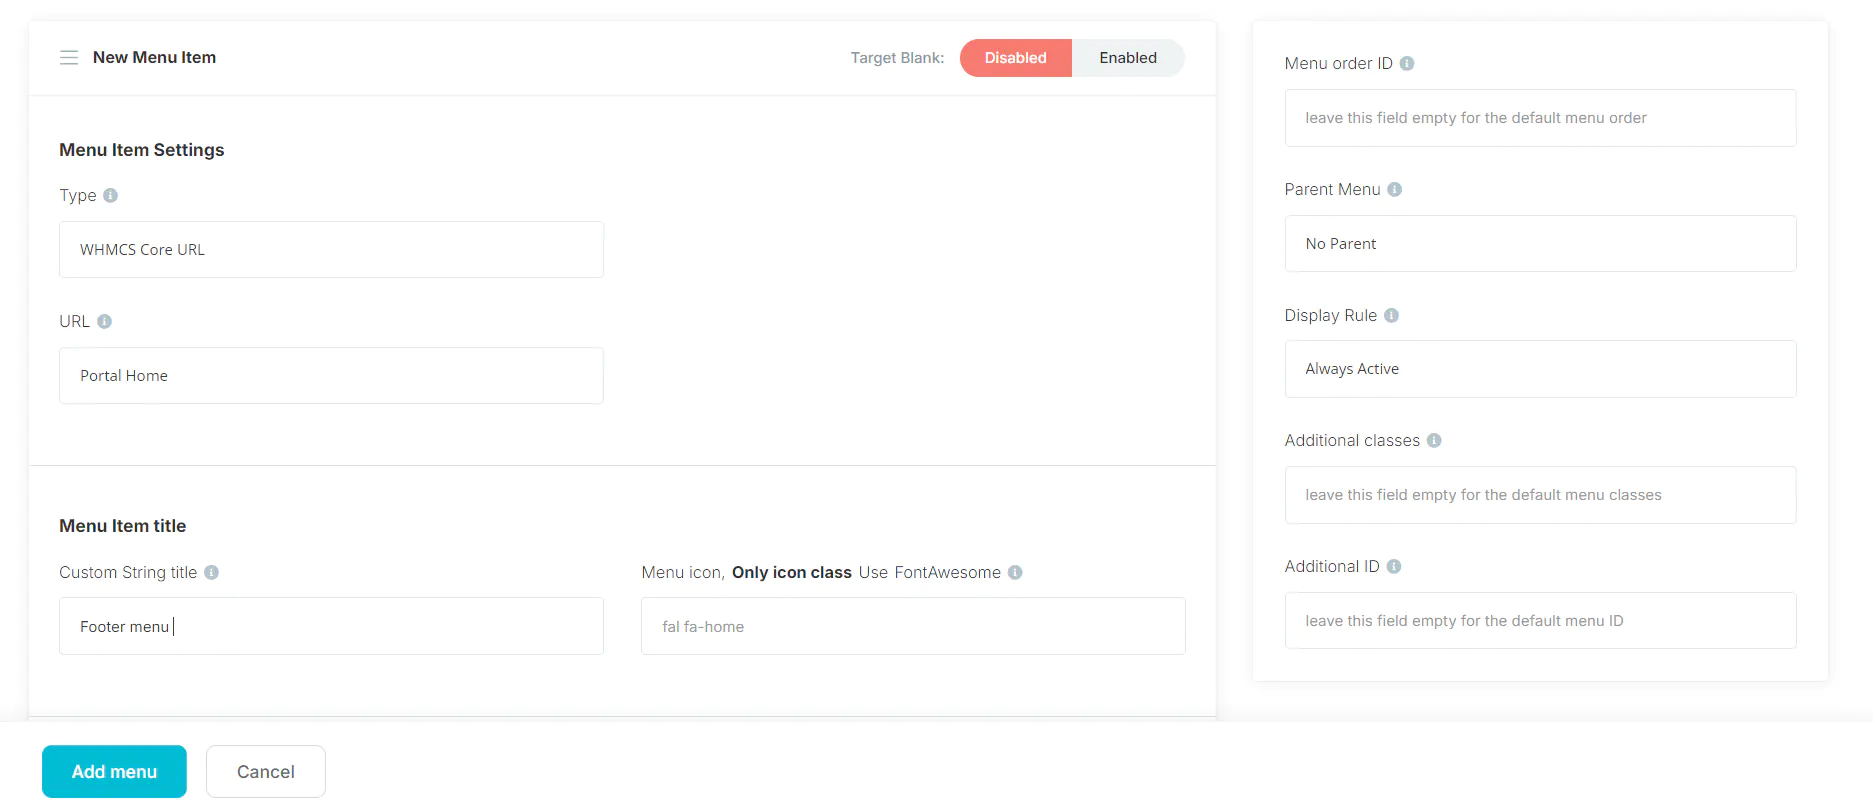Open the Type dropdown showing WHMCS Core URL
Viewport: 1873px width, 804px height.
click(x=331, y=250)
